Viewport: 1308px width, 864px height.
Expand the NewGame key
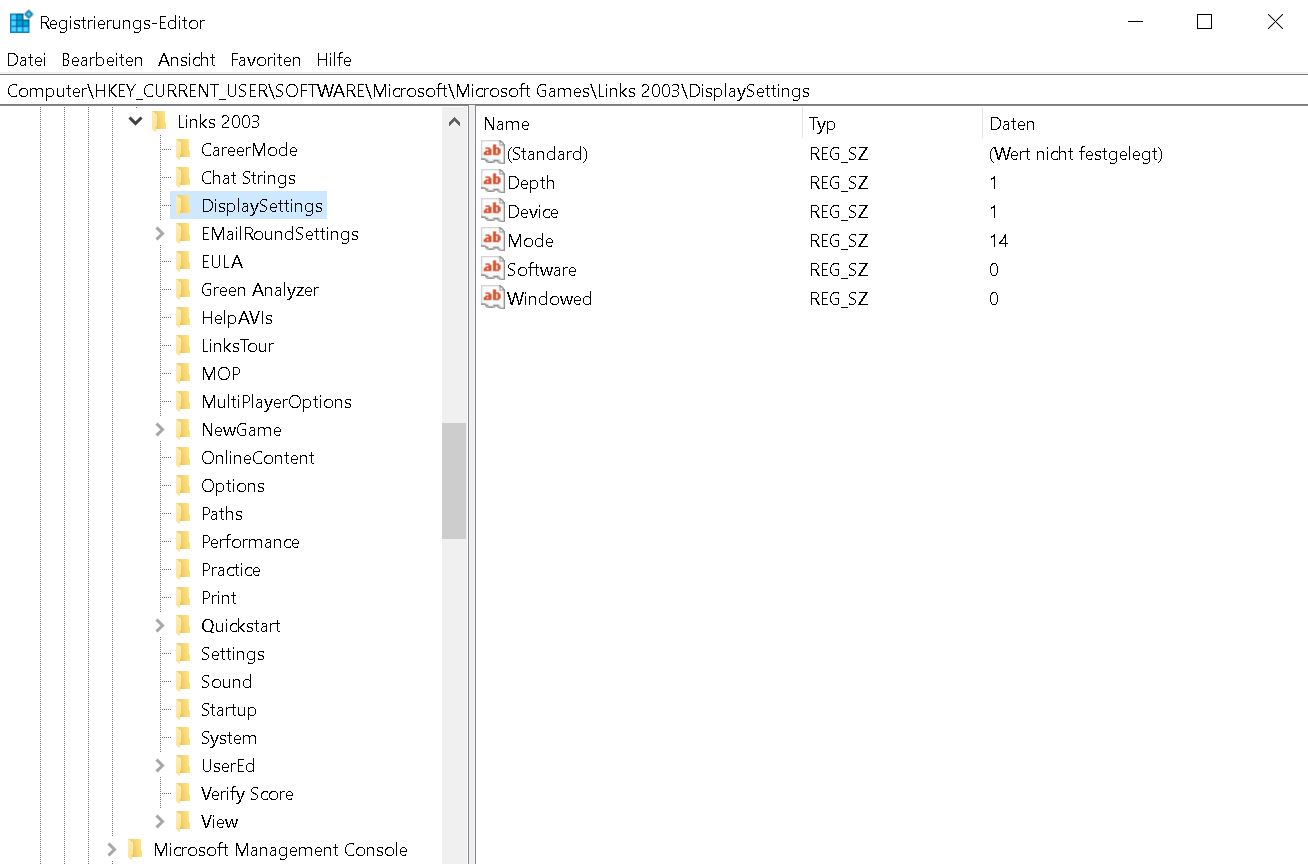point(160,430)
